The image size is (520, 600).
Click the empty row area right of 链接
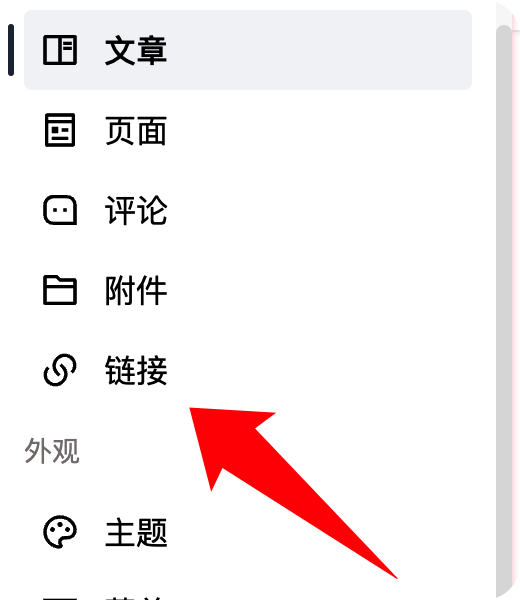[x=319, y=370]
